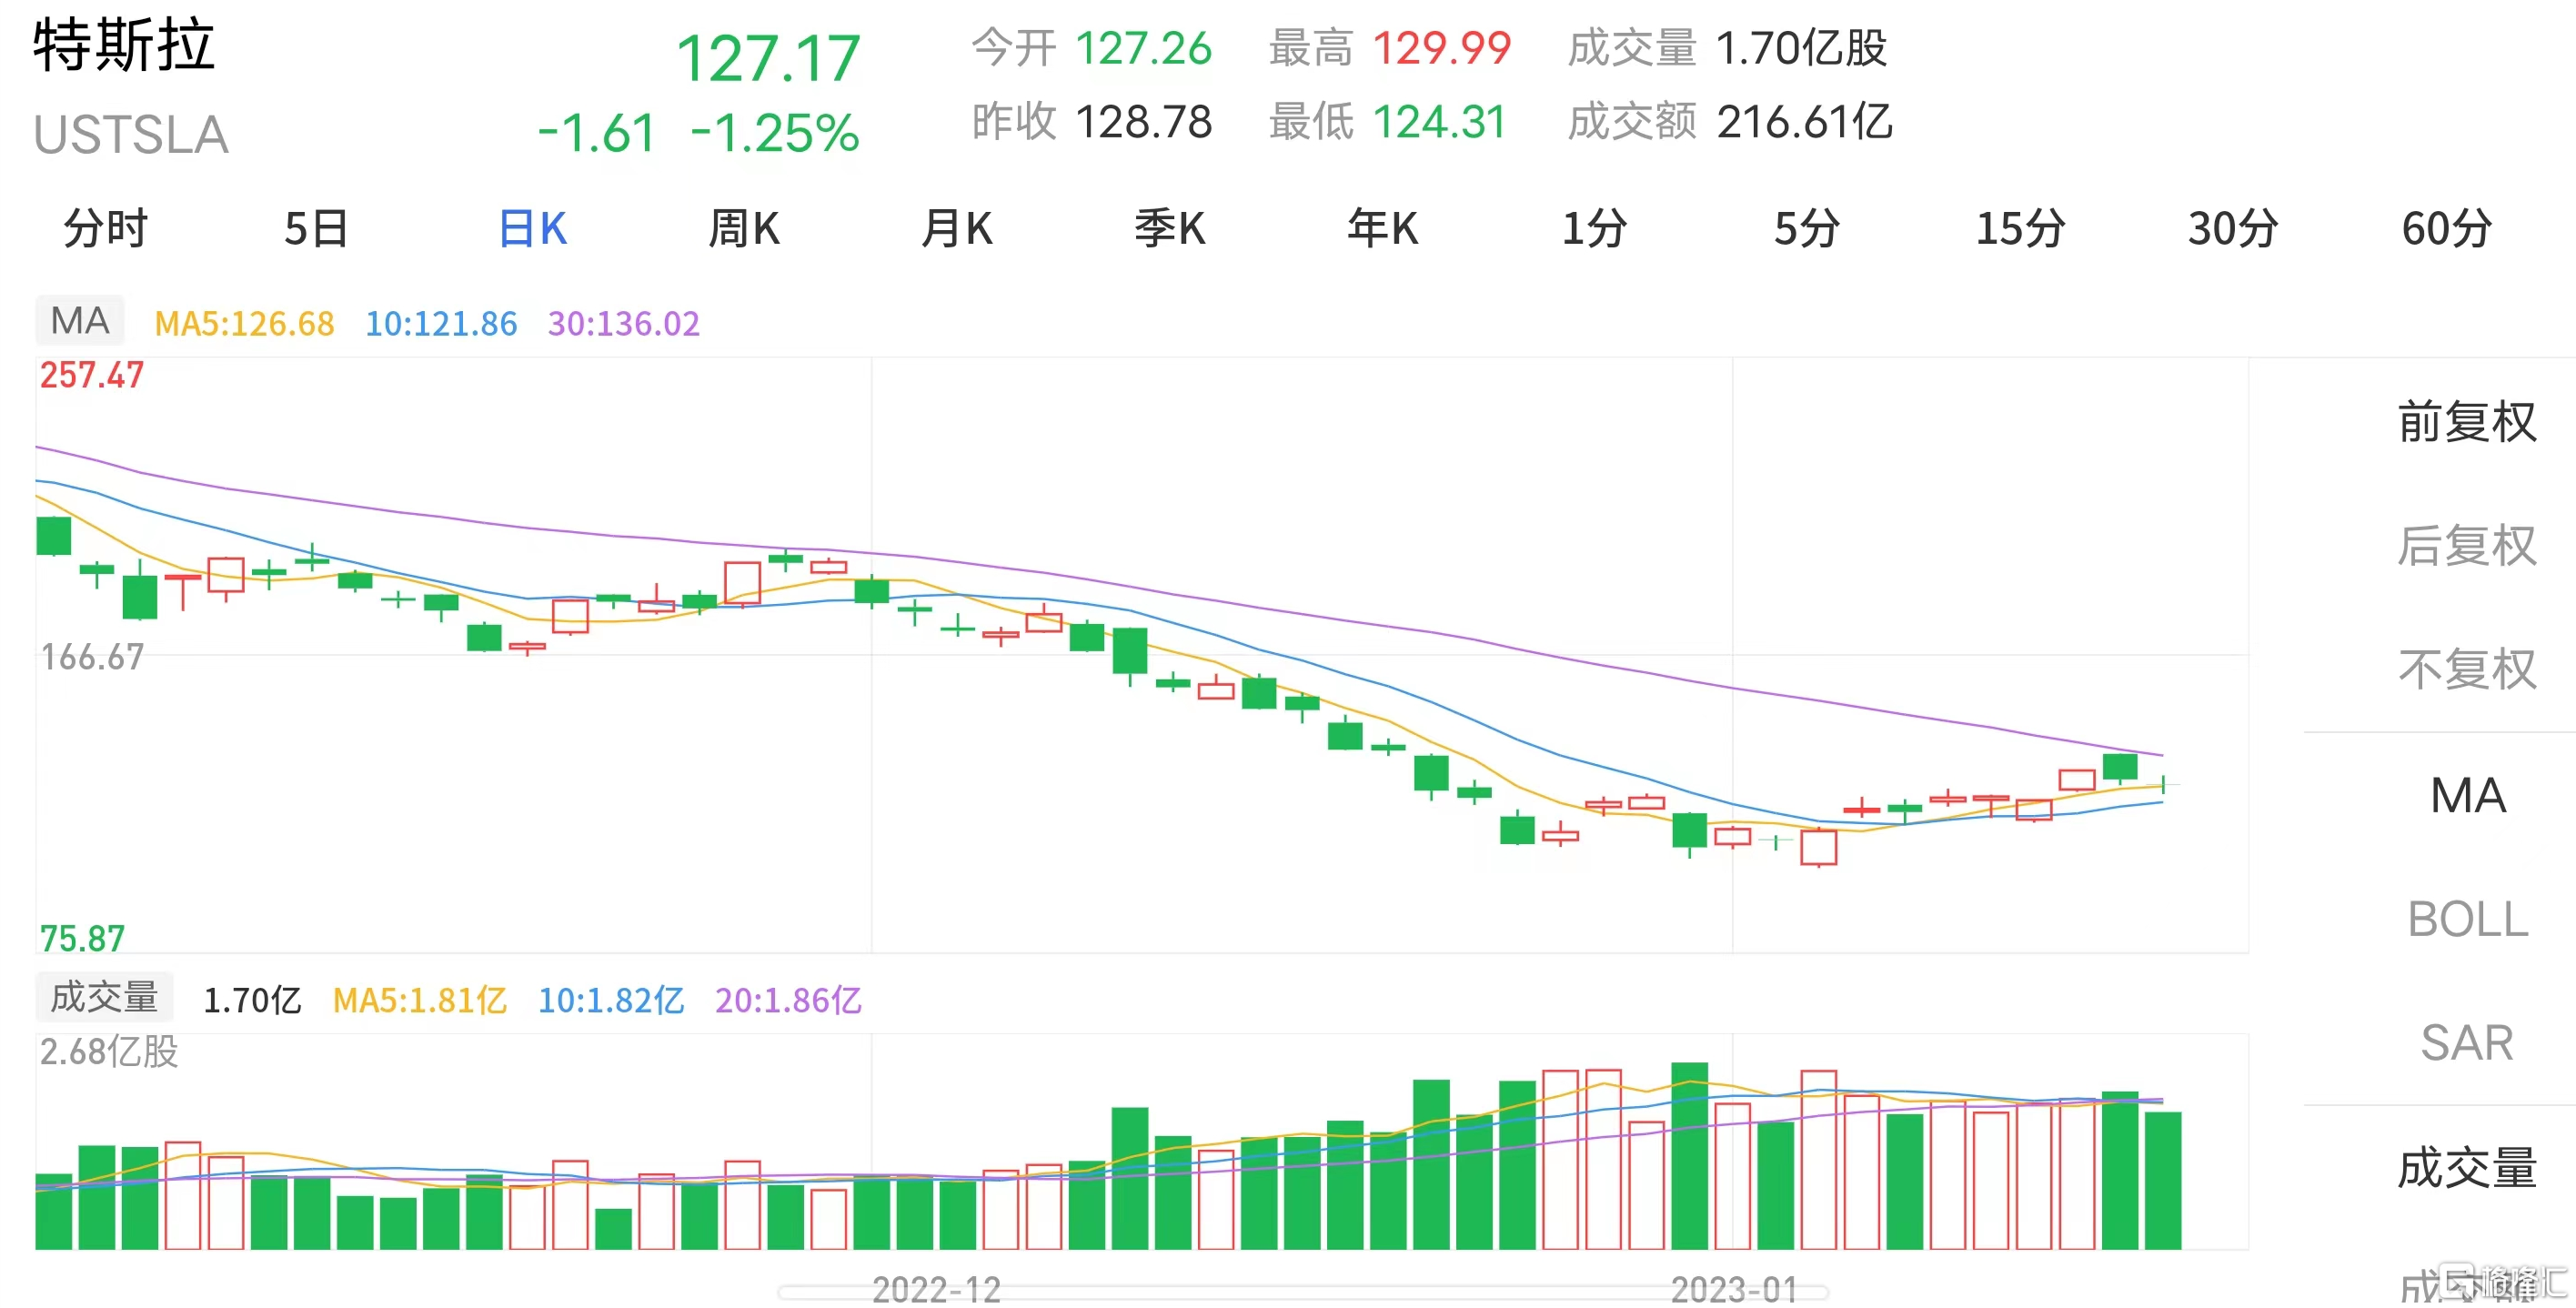Select the MA indicator in sidebar
The image size is (2576, 1308).
pos(2467,796)
